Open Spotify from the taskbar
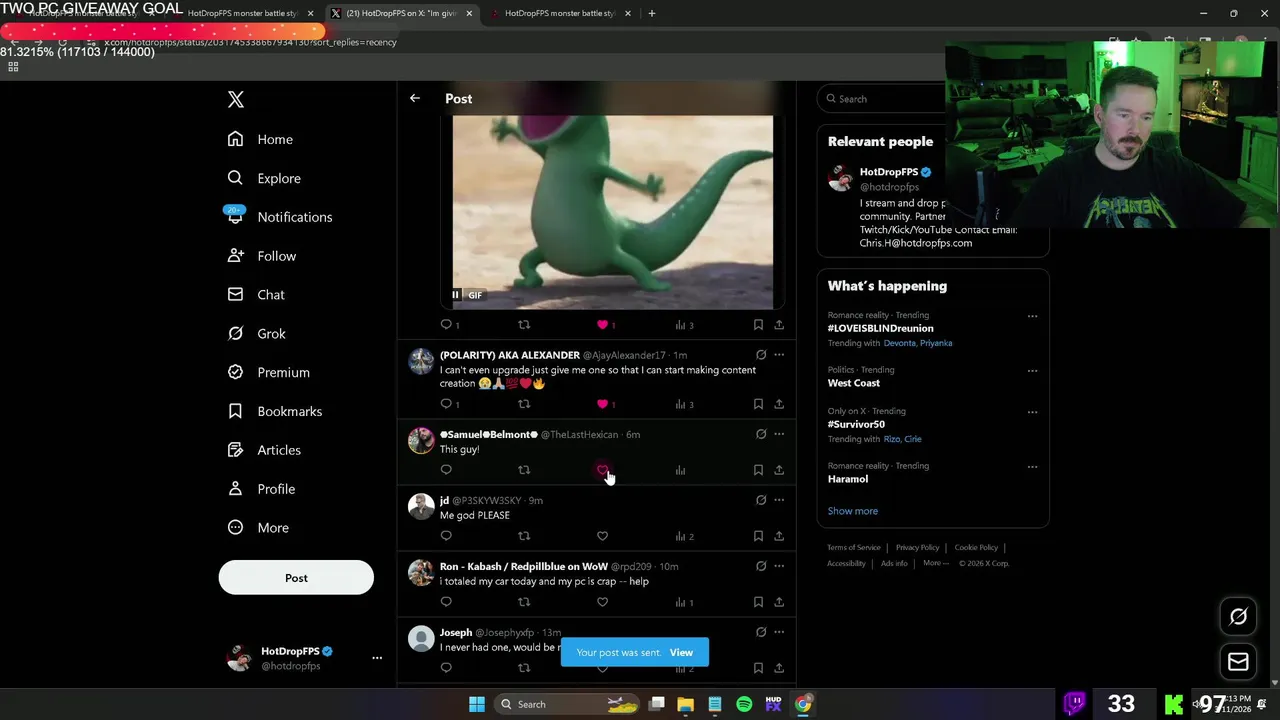Image resolution: width=1280 pixels, height=720 pixels. (x=744, y=704)
